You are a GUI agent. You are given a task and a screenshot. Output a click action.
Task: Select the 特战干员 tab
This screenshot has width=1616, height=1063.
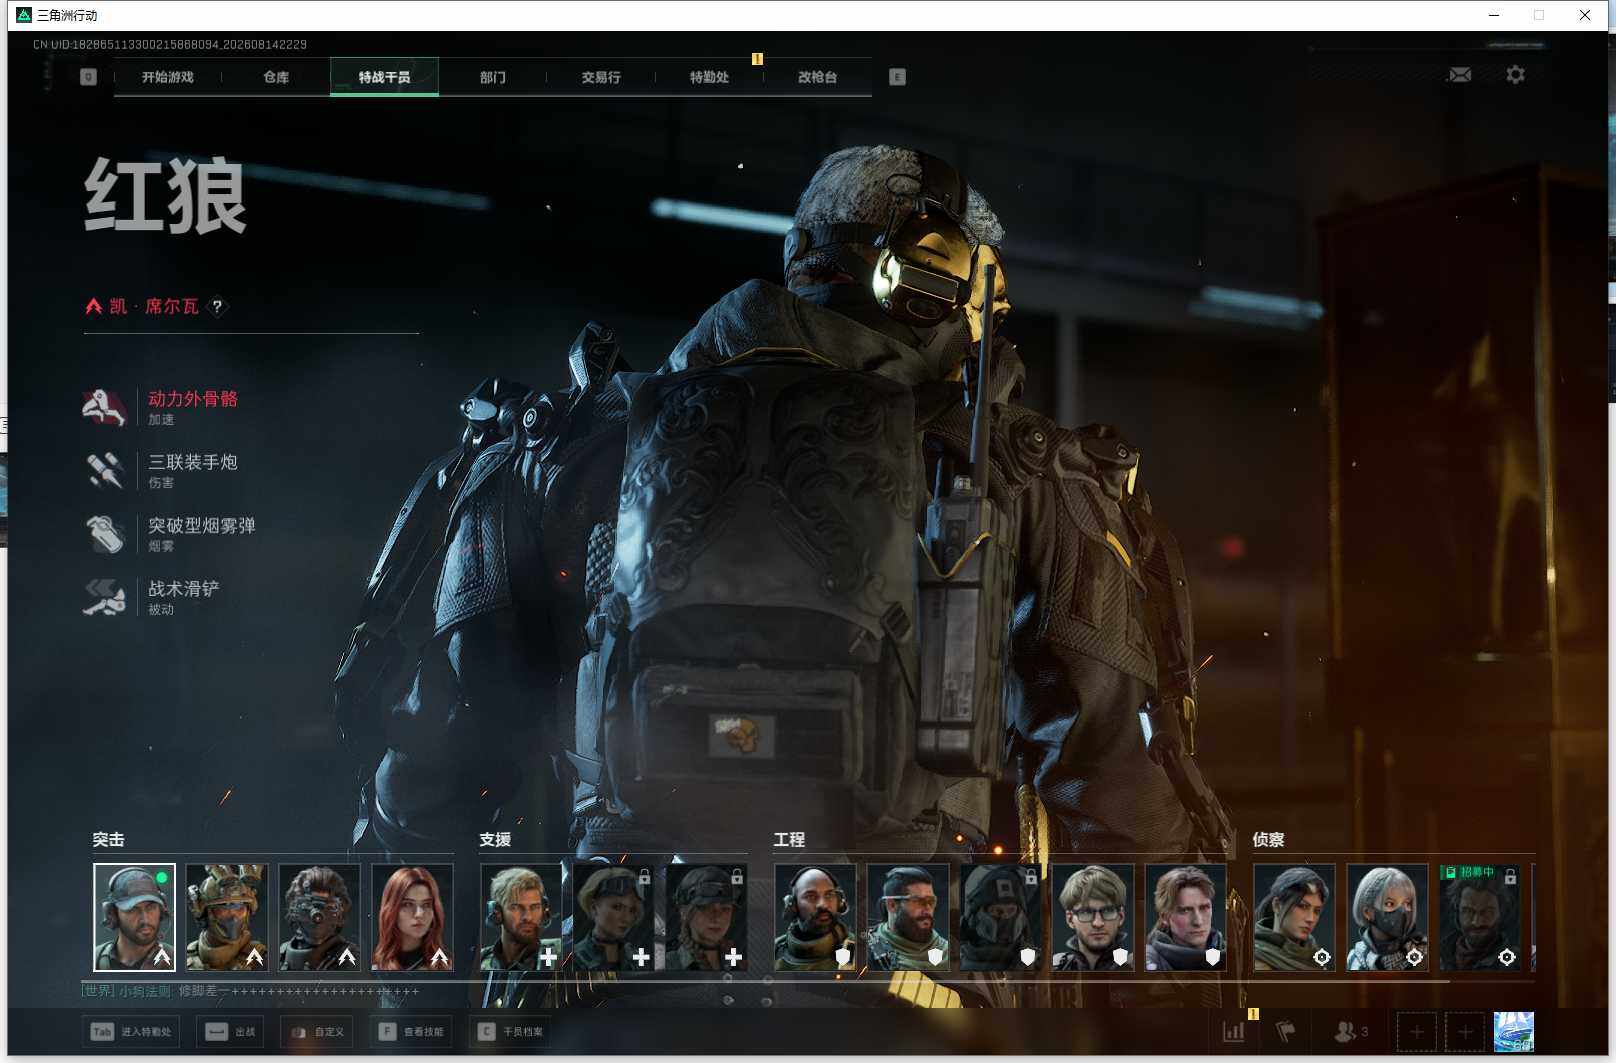pyautogui.click(x=384, y=77)
